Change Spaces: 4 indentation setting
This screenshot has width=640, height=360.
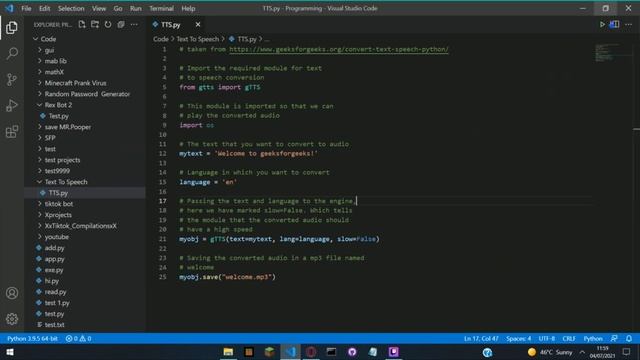[519, 338]
